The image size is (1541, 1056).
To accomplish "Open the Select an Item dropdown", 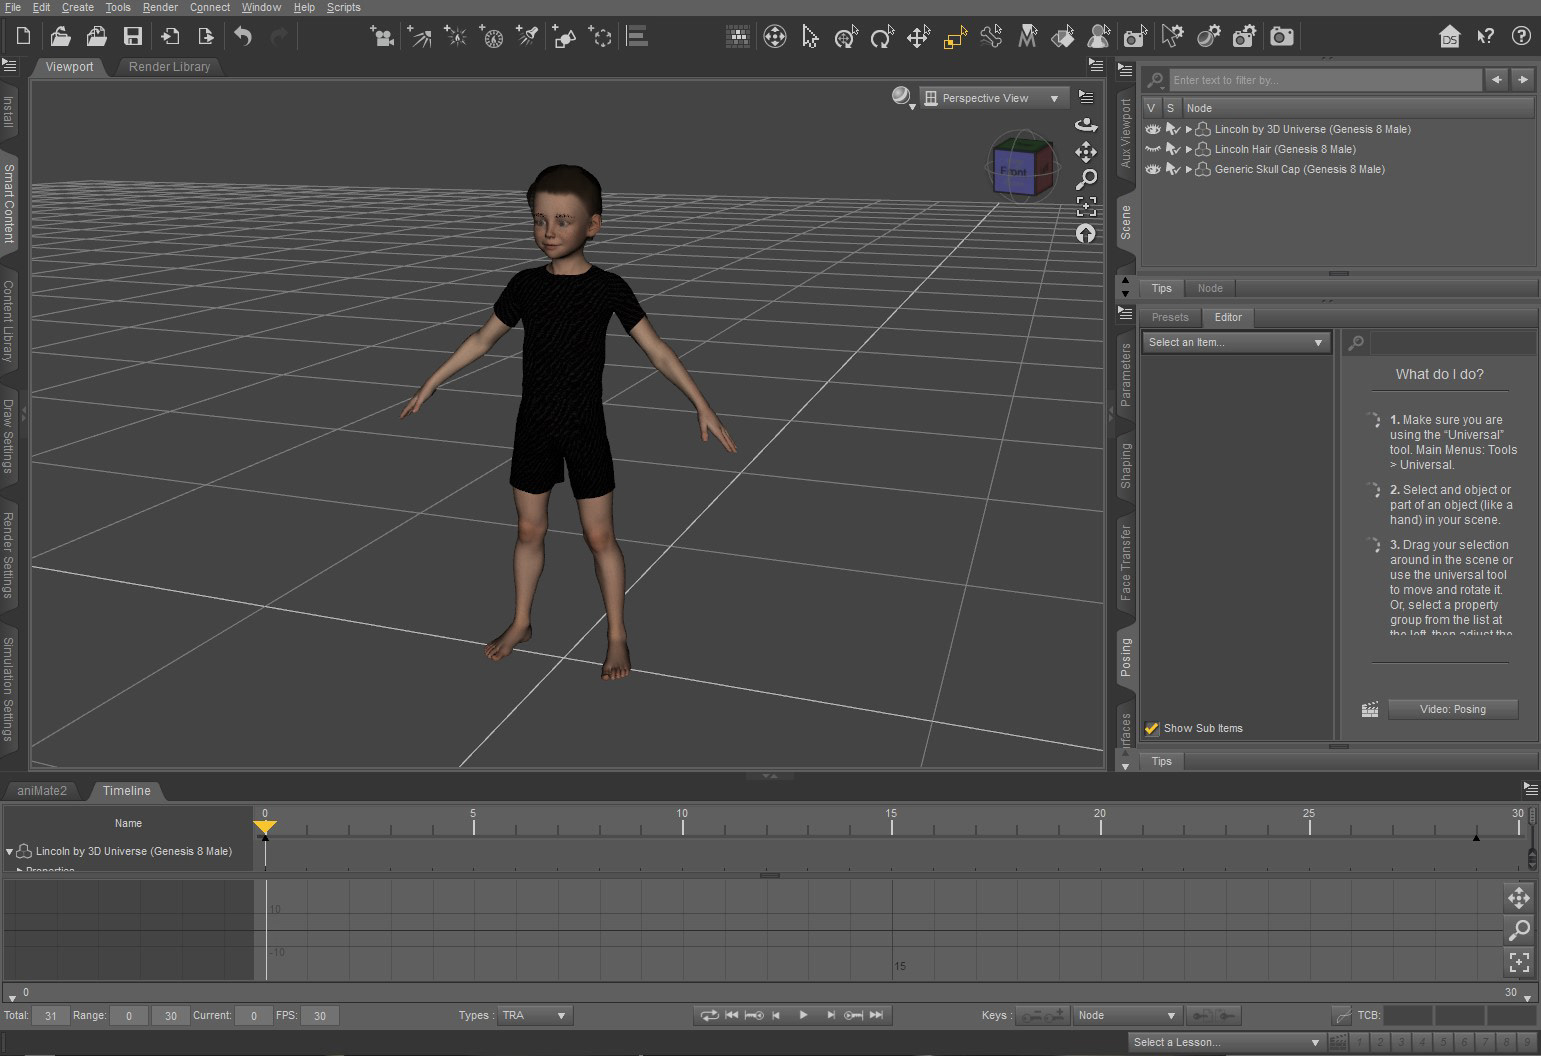I will (x=1235, y=342).
